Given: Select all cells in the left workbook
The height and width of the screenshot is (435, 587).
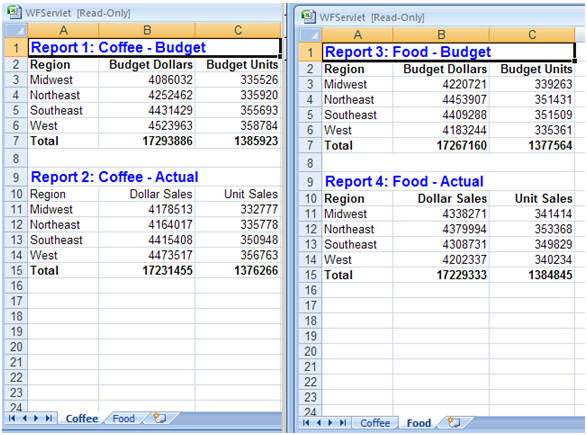Looking at the screenshot, I should (16, 30).
